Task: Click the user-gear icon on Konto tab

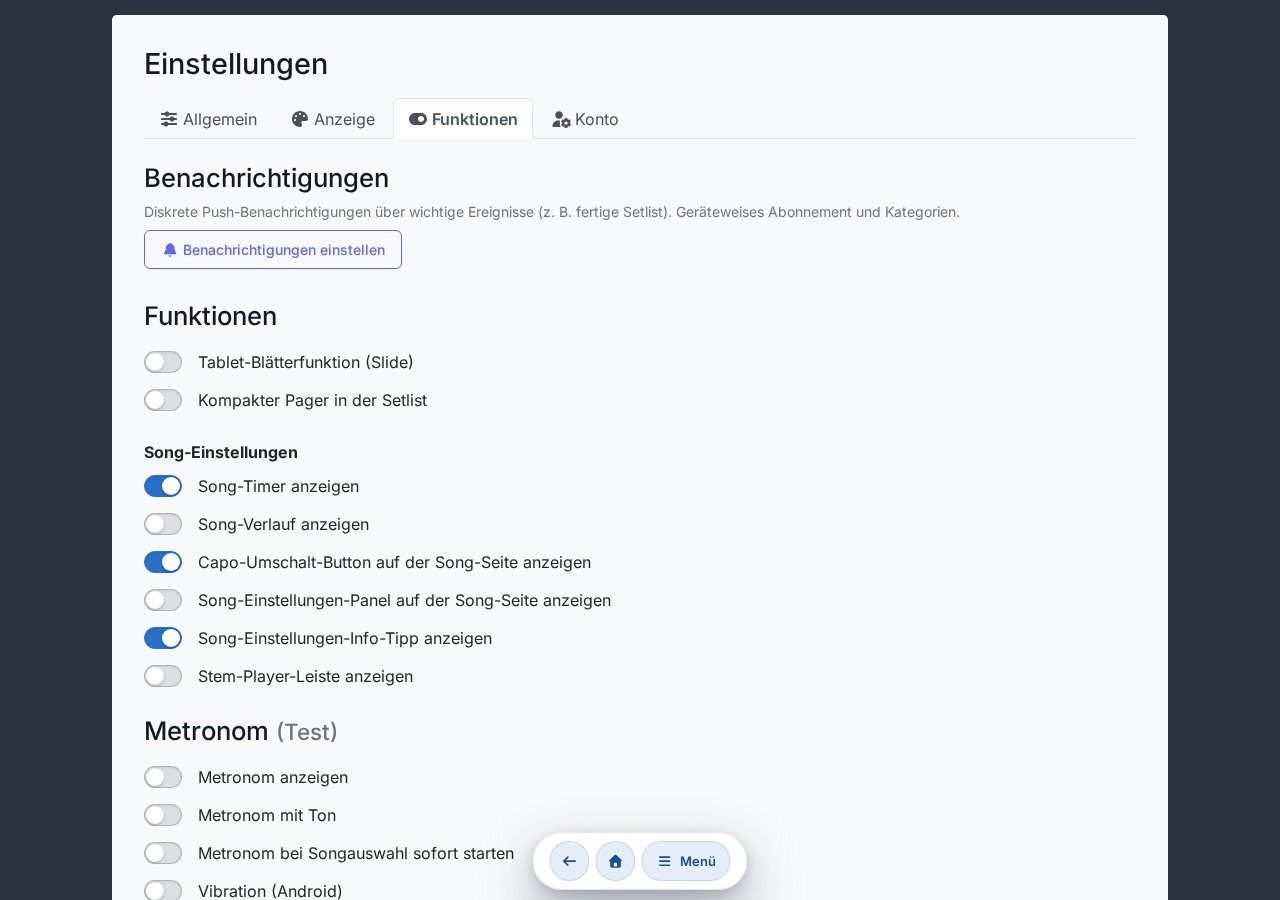Action: click(x=562, y=119)
